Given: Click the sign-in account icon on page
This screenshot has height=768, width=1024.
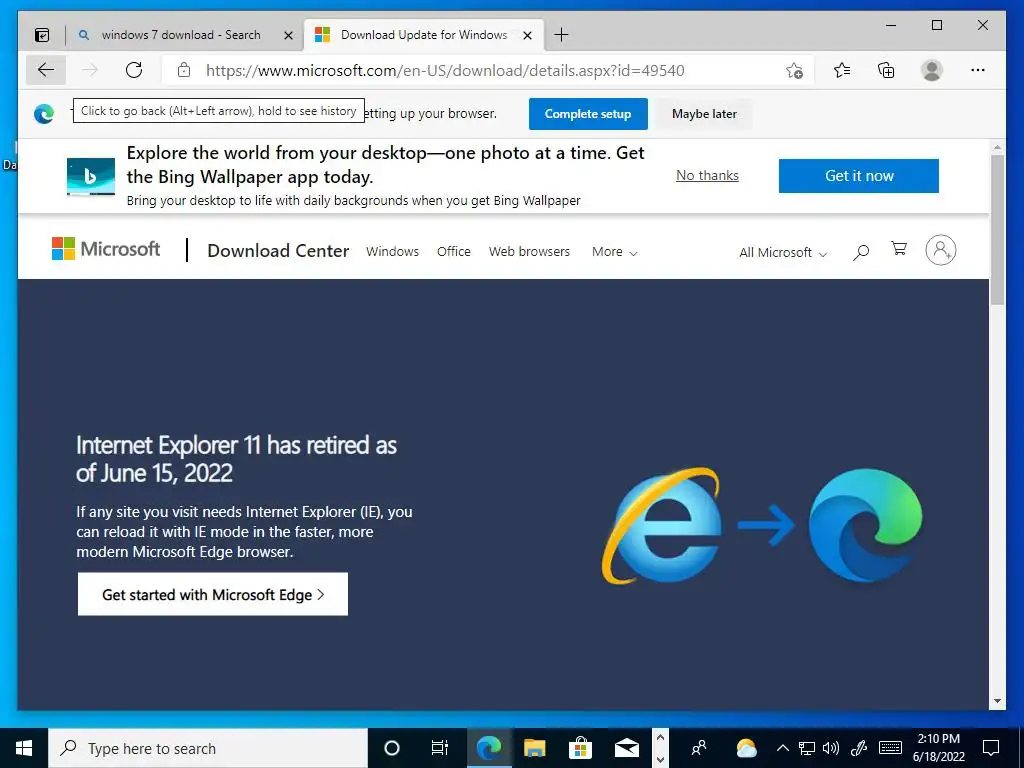Looking at the screenshot, I should click(x=940, y=249).
